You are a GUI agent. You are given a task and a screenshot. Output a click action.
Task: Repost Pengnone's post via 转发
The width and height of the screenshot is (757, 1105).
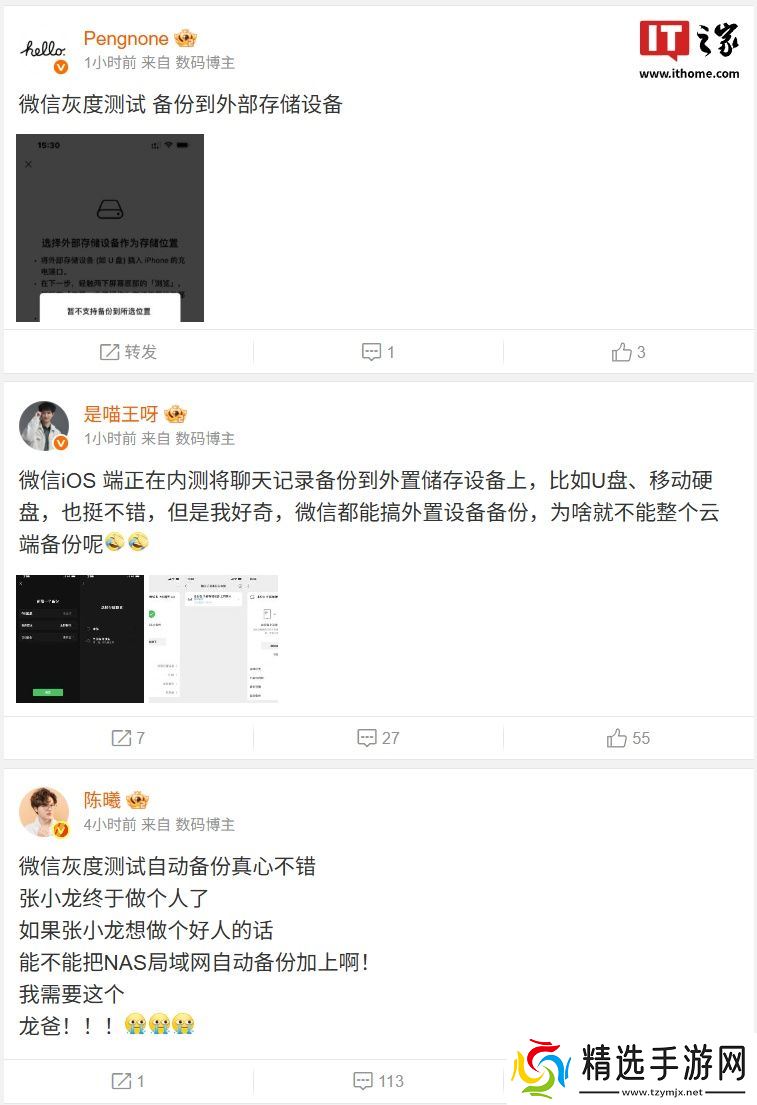coord(128,352)
